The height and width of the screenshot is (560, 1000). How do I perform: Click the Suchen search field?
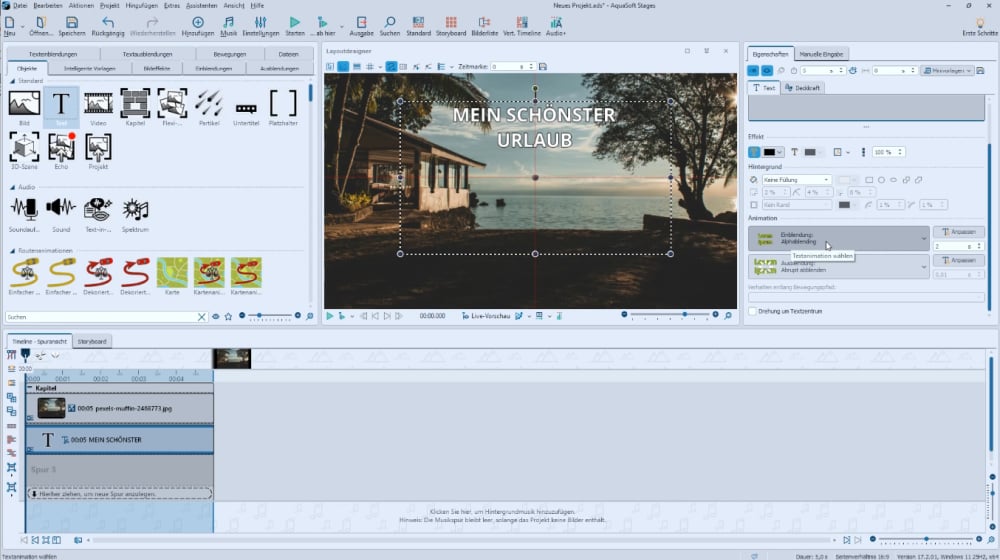tap(100, 316)
